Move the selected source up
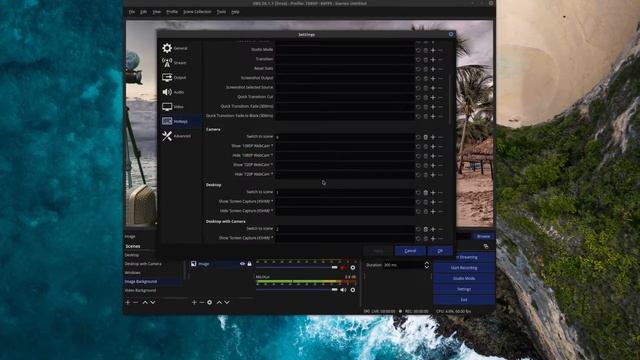The height and width of the screenshot is (360, 640). (219, 302)
